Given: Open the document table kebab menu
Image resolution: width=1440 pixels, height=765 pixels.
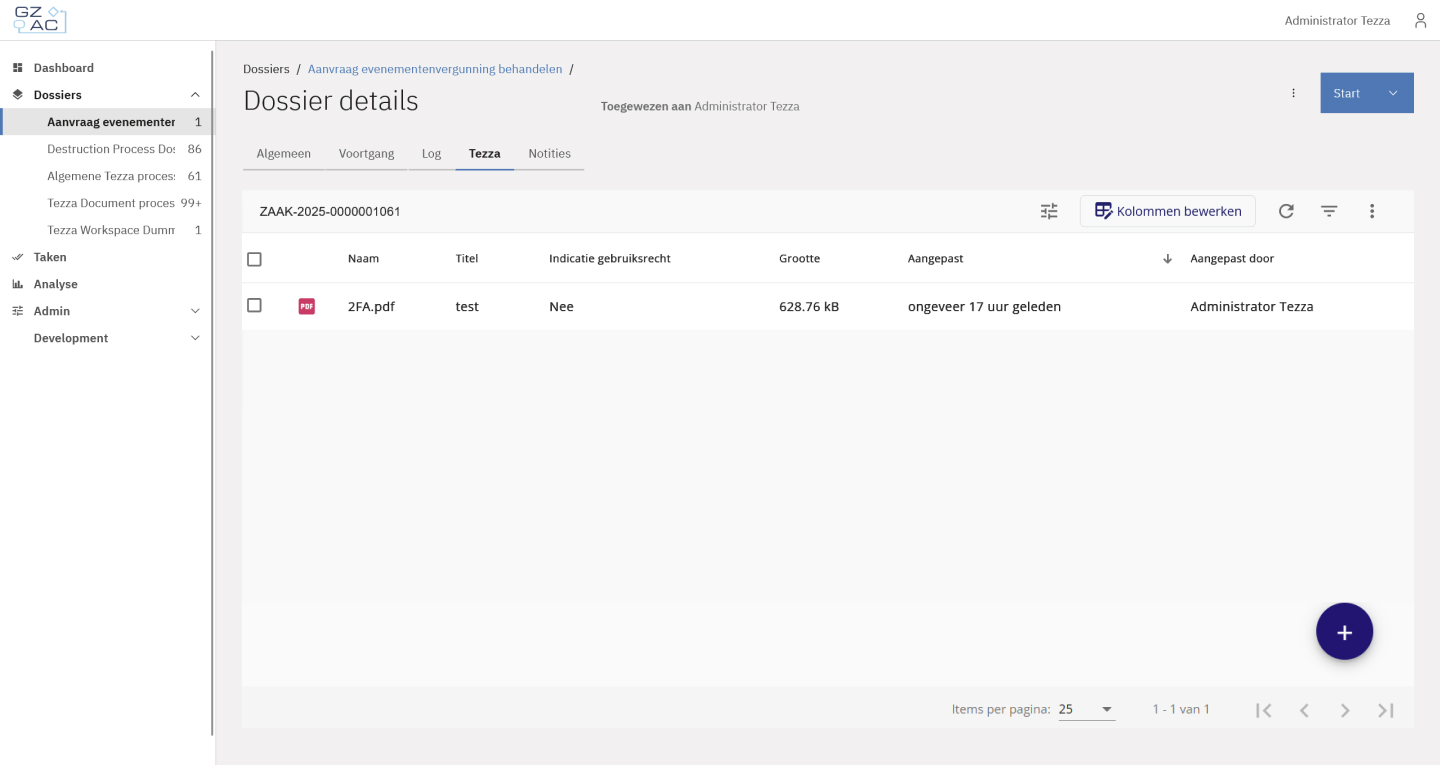Looking at the screenshot, I should [1372, 211].
